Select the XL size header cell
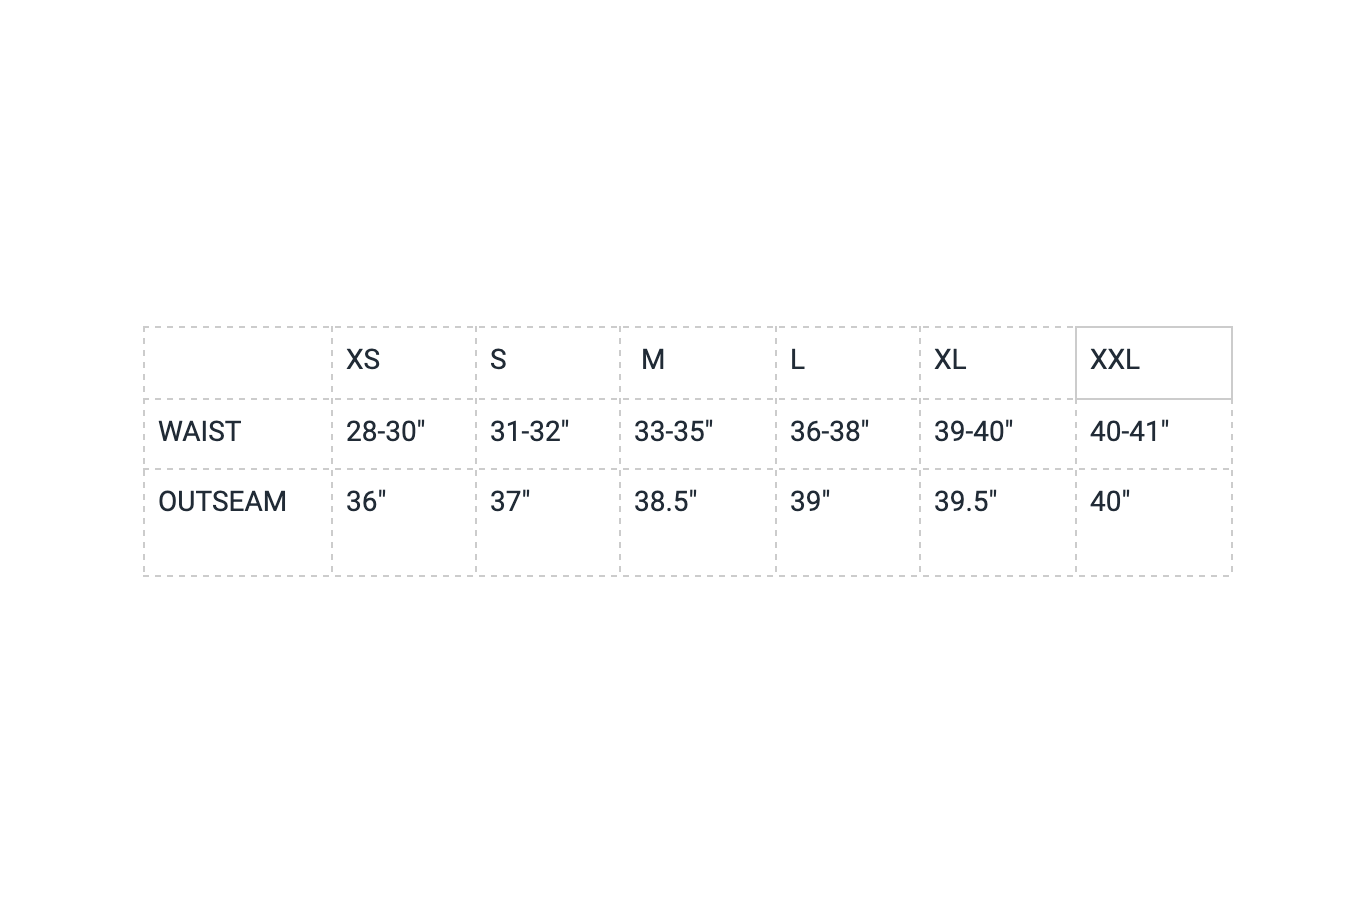 coord(998,363)
